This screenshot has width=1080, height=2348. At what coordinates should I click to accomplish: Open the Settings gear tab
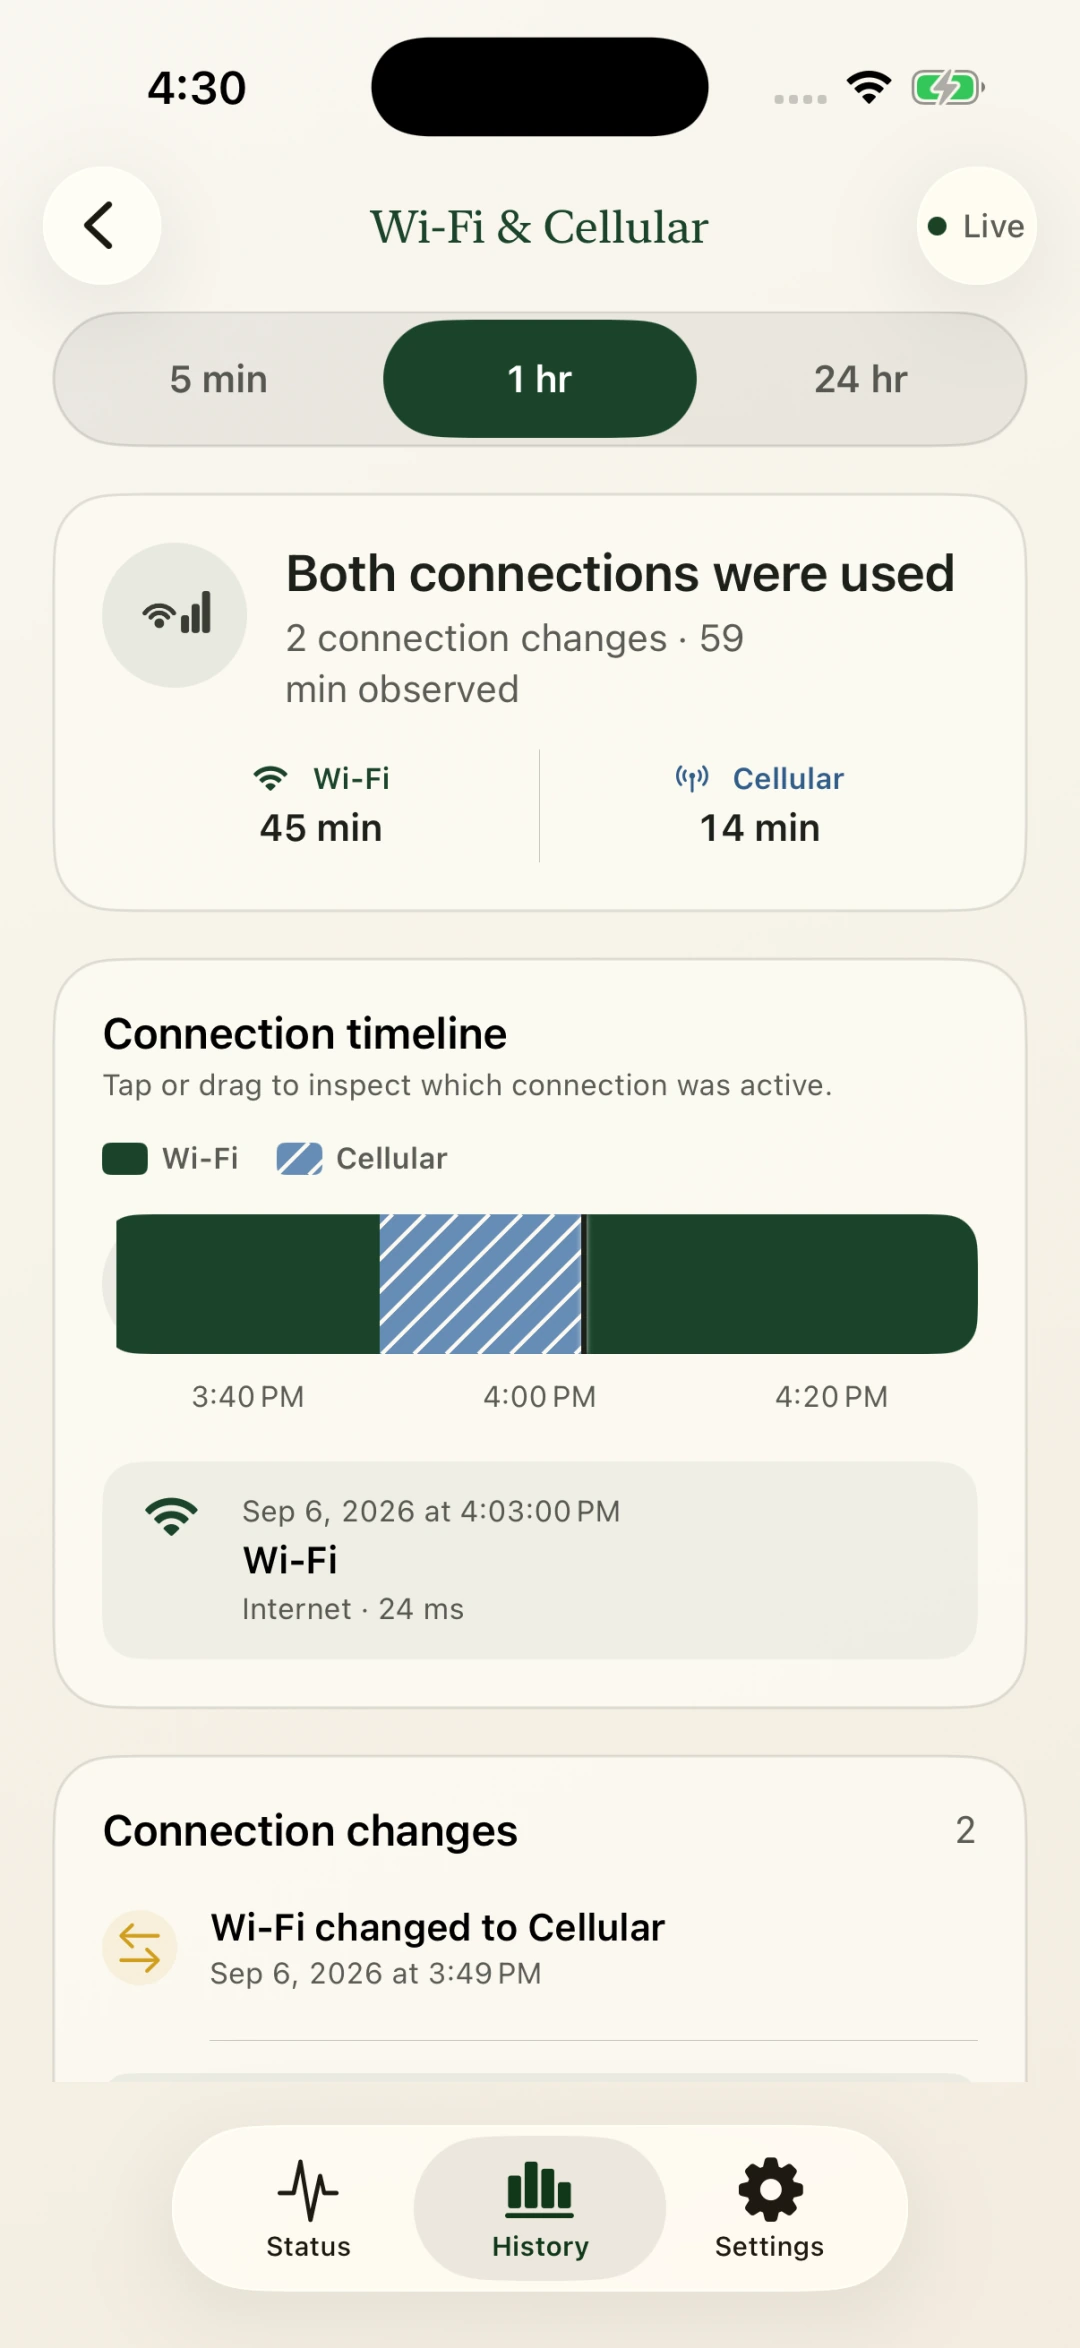pos(770,2208)
